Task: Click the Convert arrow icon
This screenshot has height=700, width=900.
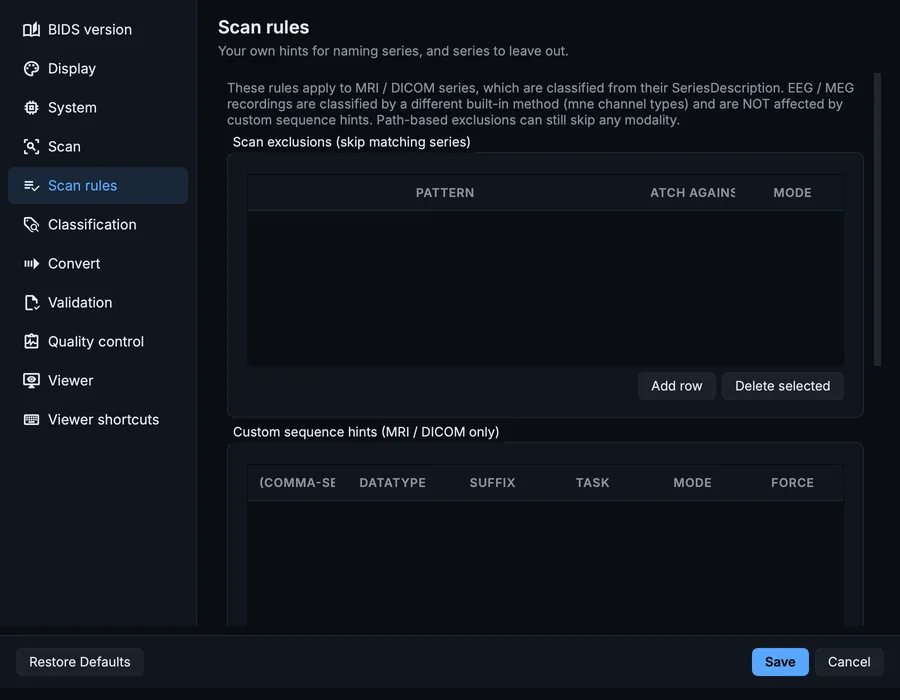Action: [32, 263]
